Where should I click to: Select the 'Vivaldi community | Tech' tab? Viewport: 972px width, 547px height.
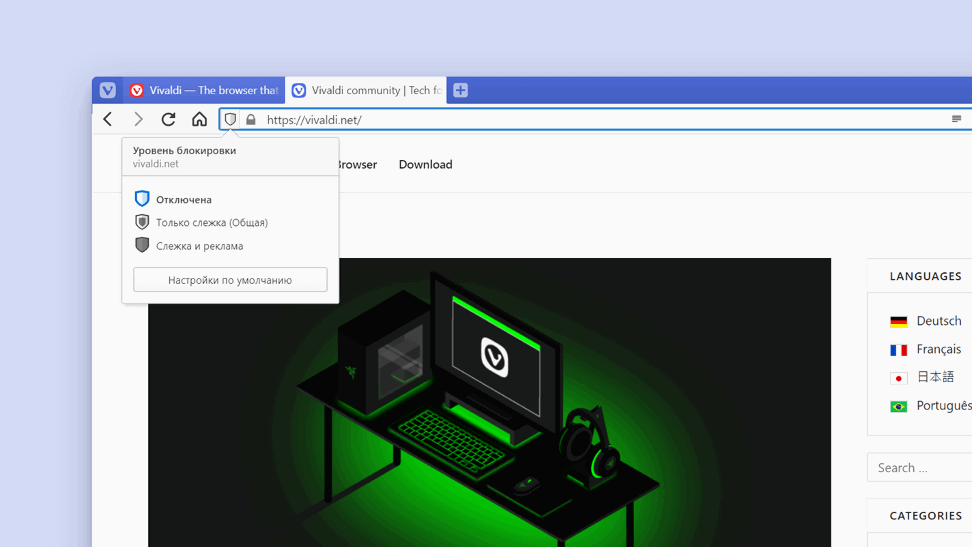click(366, 90)
